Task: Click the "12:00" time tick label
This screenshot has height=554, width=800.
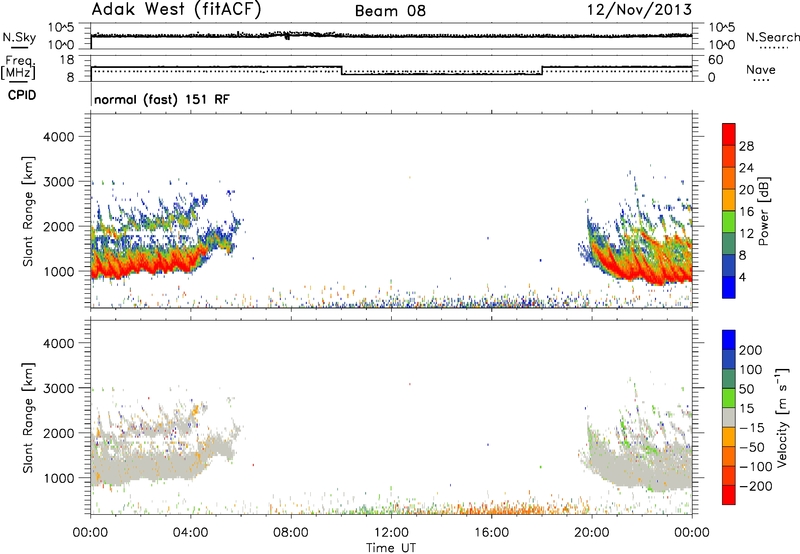Action: (x=391, y=533)
